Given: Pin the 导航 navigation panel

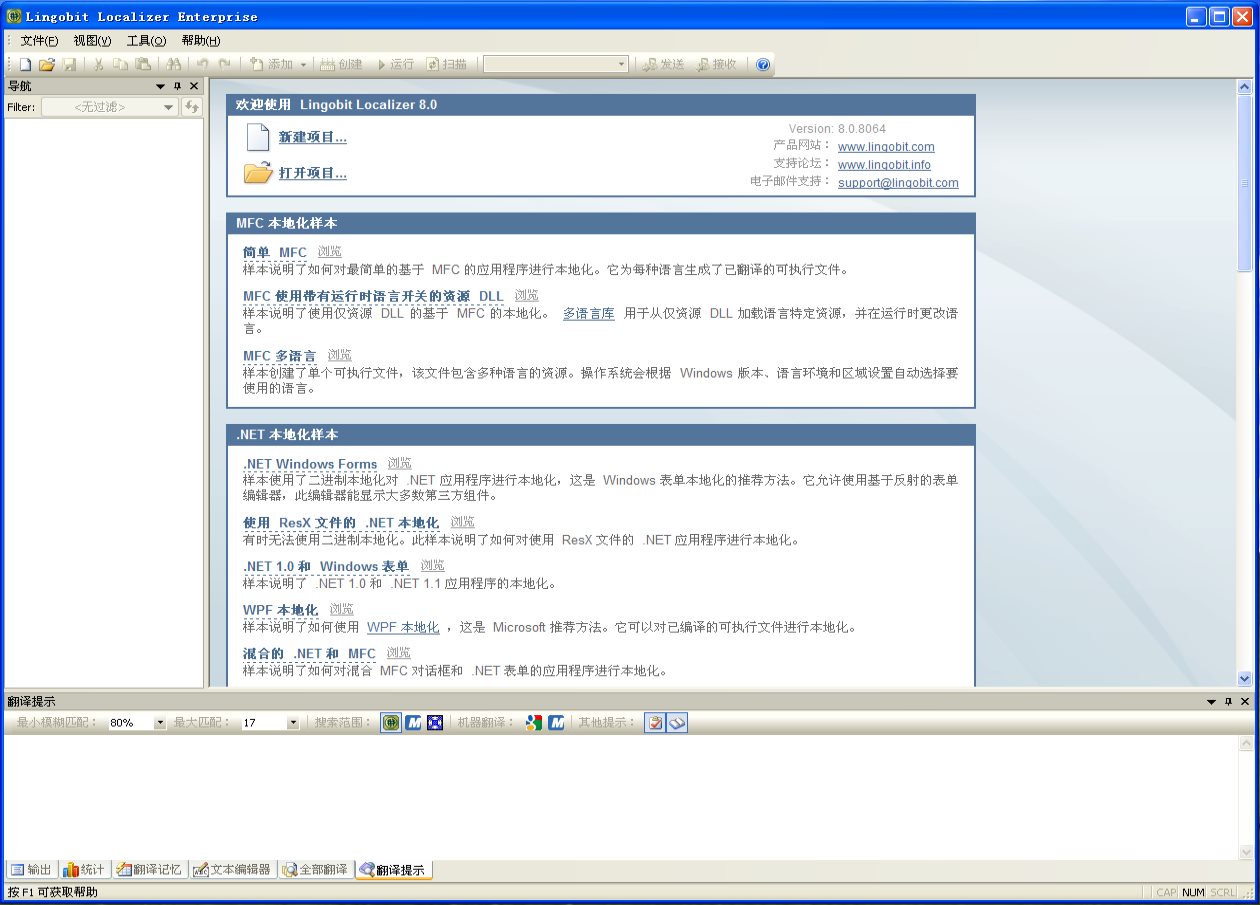Looking at the screenshot, I should [177, 86].
